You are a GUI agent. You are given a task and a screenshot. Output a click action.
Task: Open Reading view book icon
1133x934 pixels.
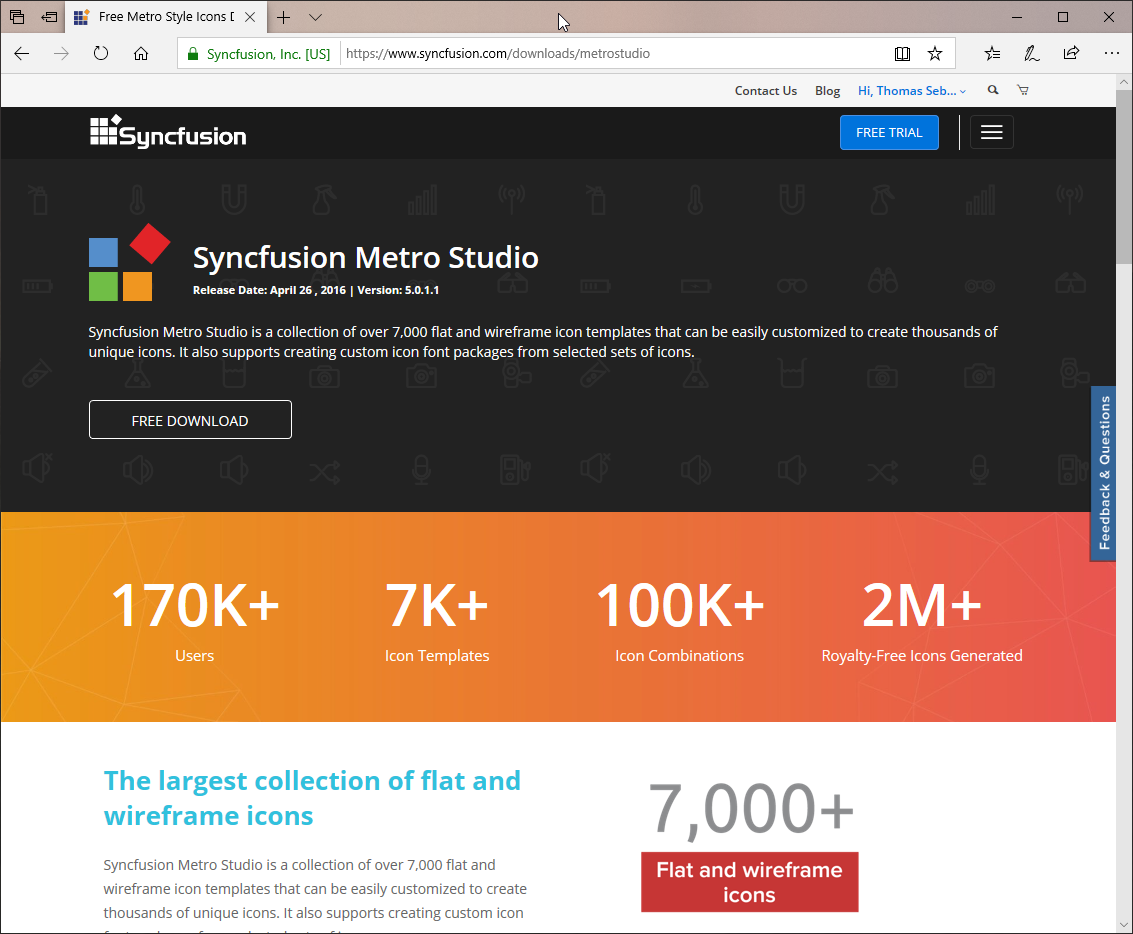point(902,54)
